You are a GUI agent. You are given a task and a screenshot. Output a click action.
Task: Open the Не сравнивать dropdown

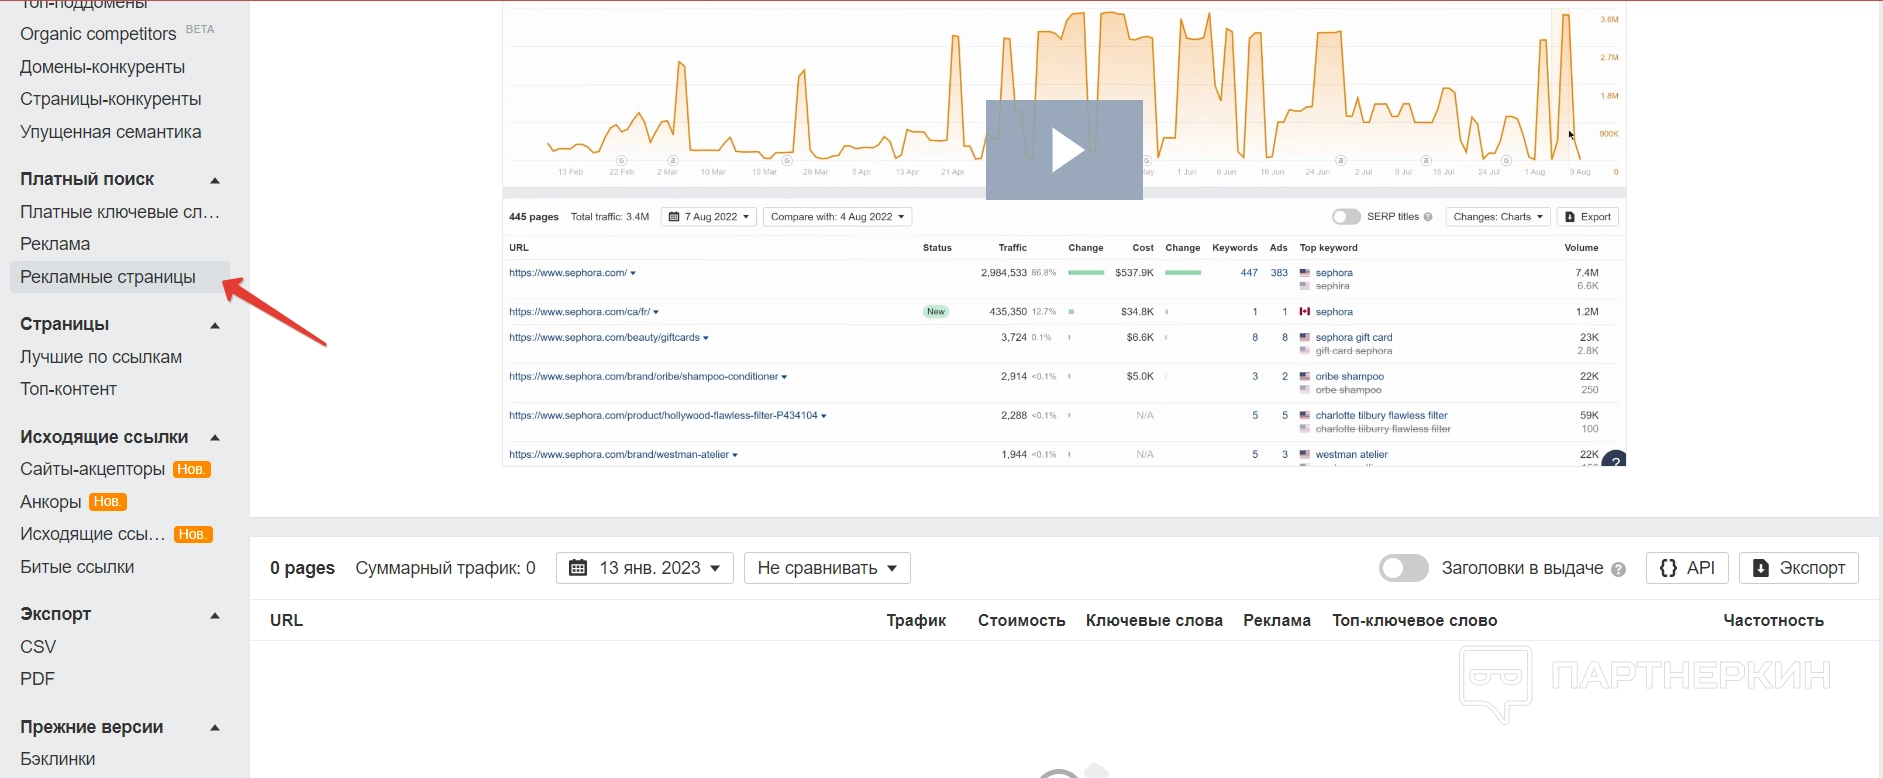[827, 568]
